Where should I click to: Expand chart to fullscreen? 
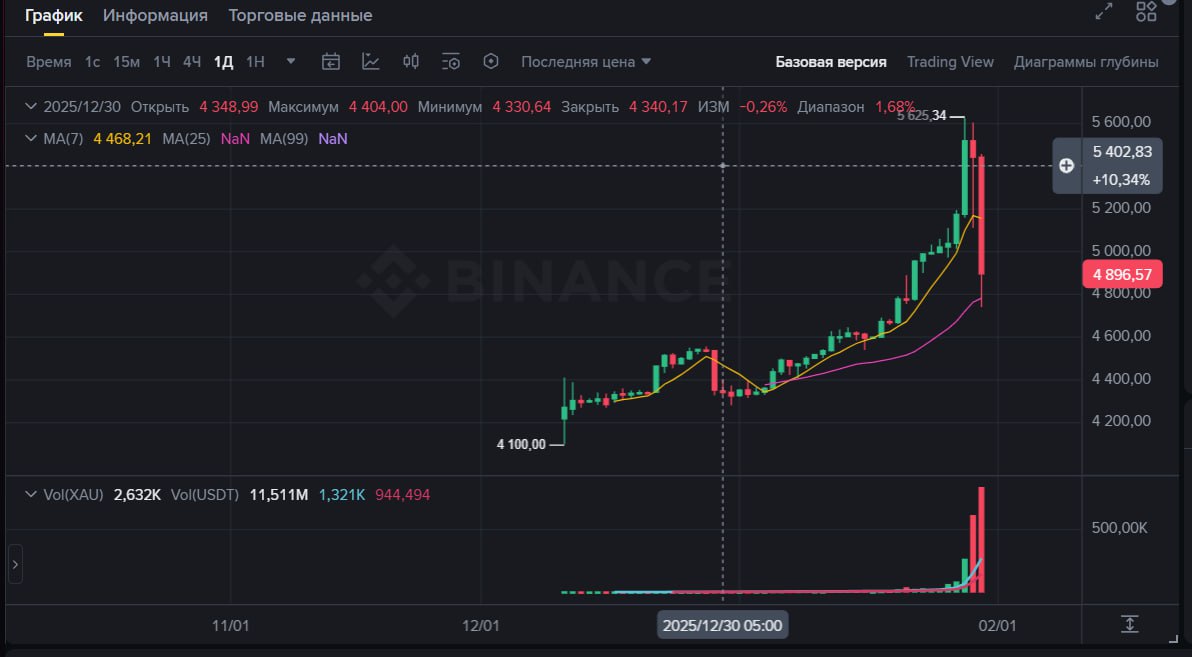pyautogui.click(x=1104, y=12)
